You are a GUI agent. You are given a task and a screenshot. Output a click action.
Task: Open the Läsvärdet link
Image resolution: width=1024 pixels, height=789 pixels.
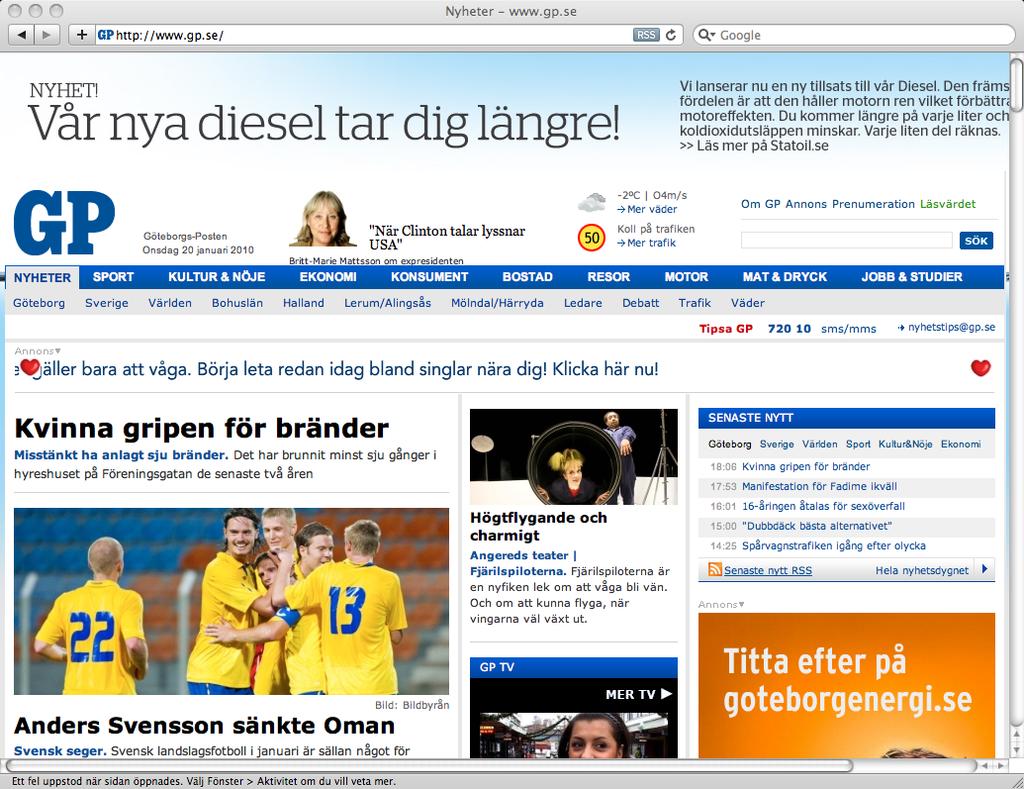point(948,204)
